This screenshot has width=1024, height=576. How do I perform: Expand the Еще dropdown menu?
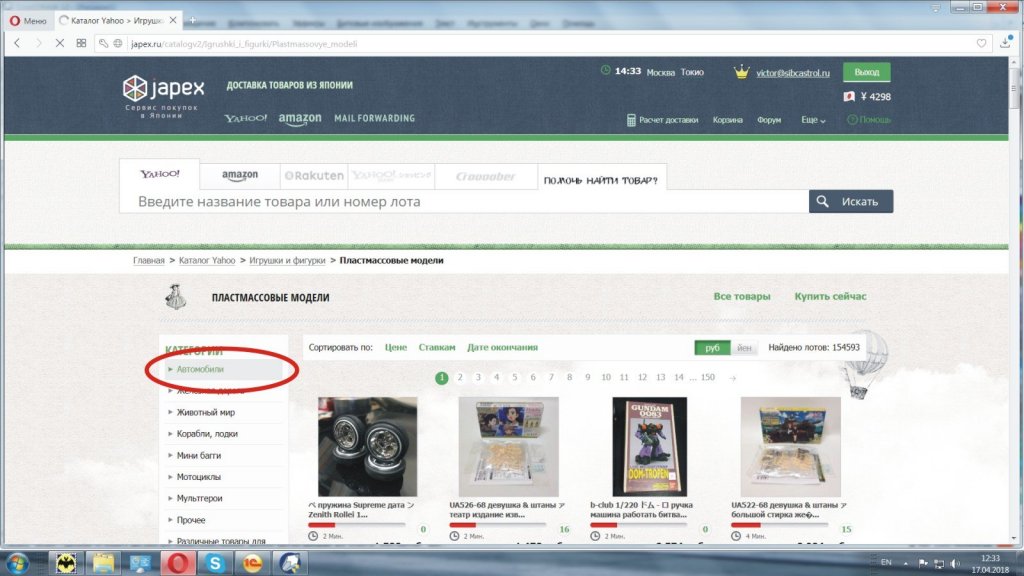[813, 120]
